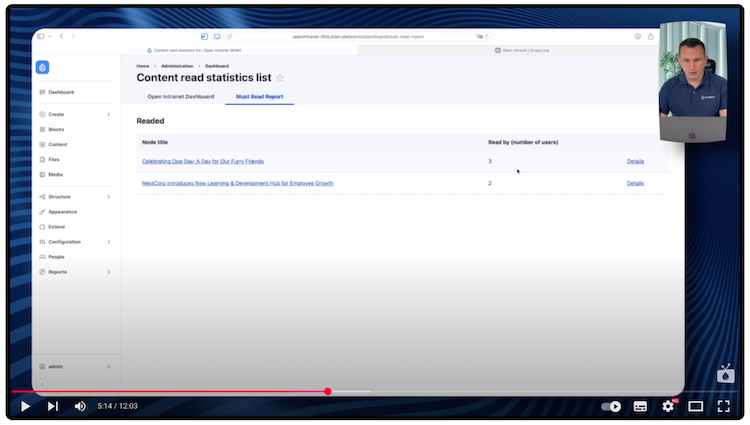Click the red progress bar scrubber
This screenshot has height=425, width=750.
pyautogui.click(x=328, y=392)
